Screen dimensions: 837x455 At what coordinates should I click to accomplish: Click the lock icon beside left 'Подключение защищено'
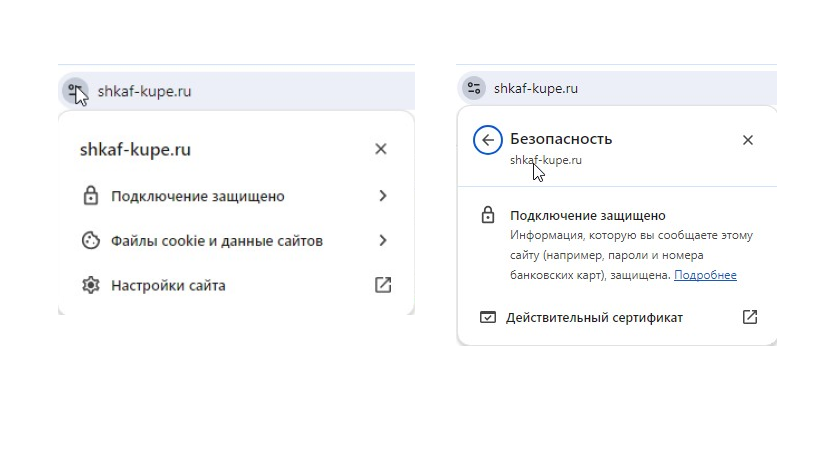(x=91, y=196)
